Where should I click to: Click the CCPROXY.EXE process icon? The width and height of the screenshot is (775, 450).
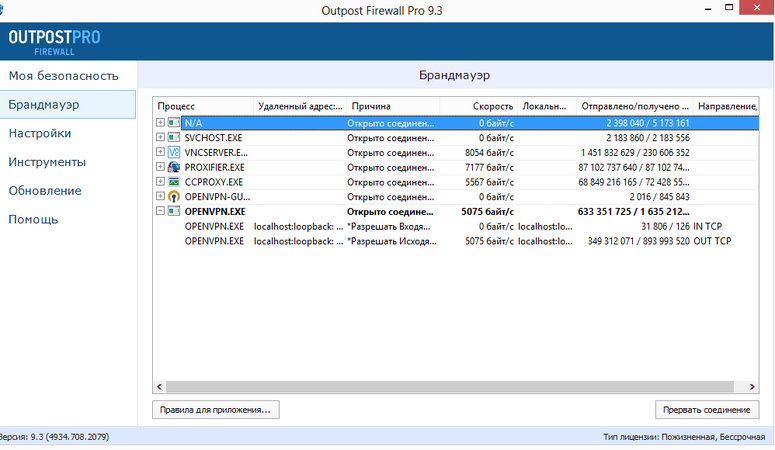174,182
